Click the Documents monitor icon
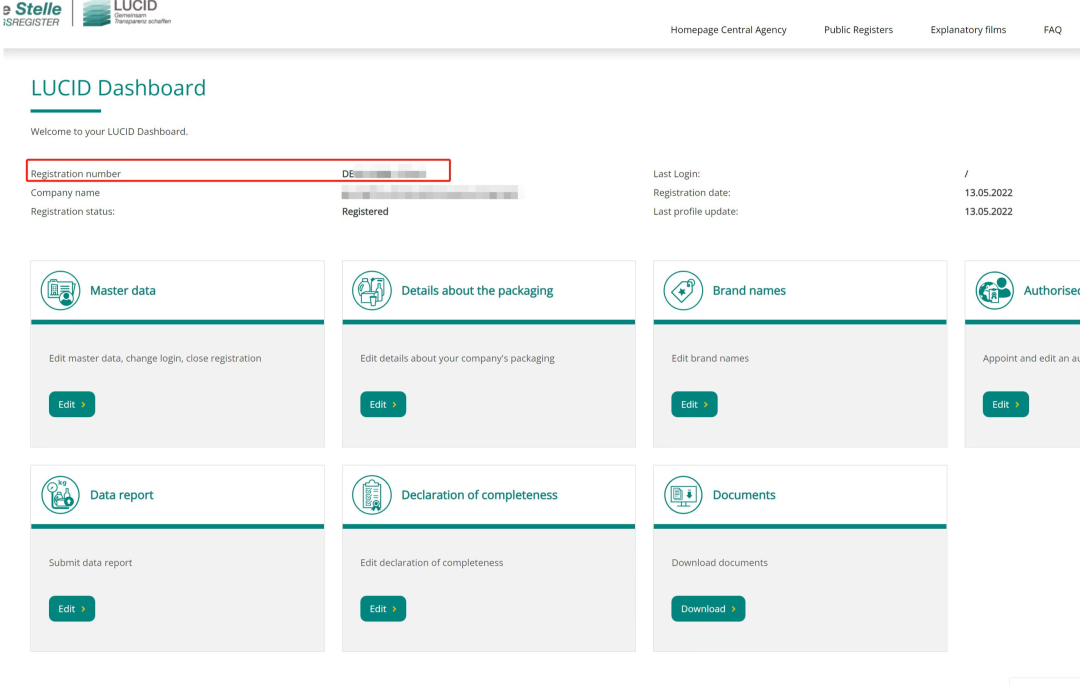 coord(683,495)
